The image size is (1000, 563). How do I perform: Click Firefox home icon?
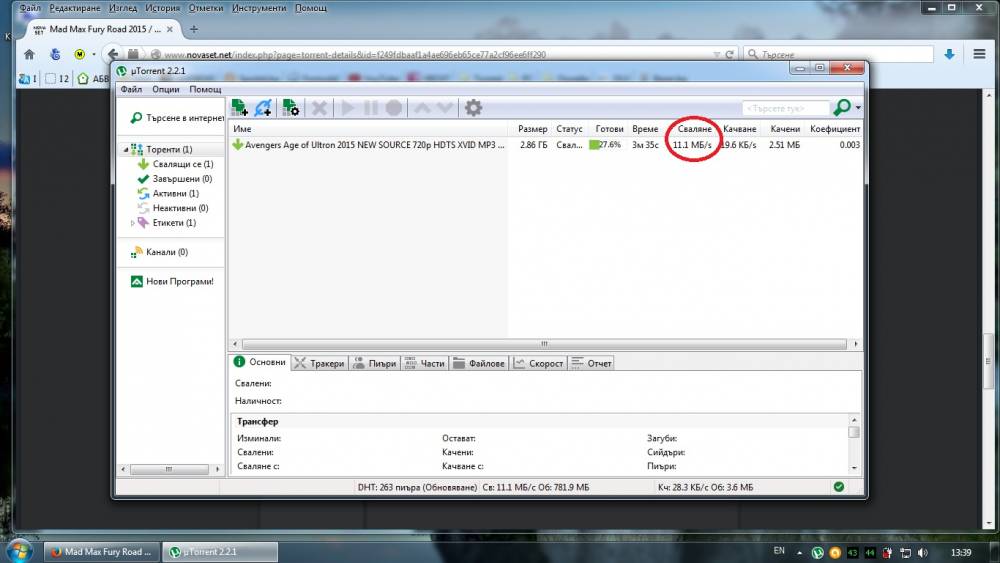[x=29, y=55]
